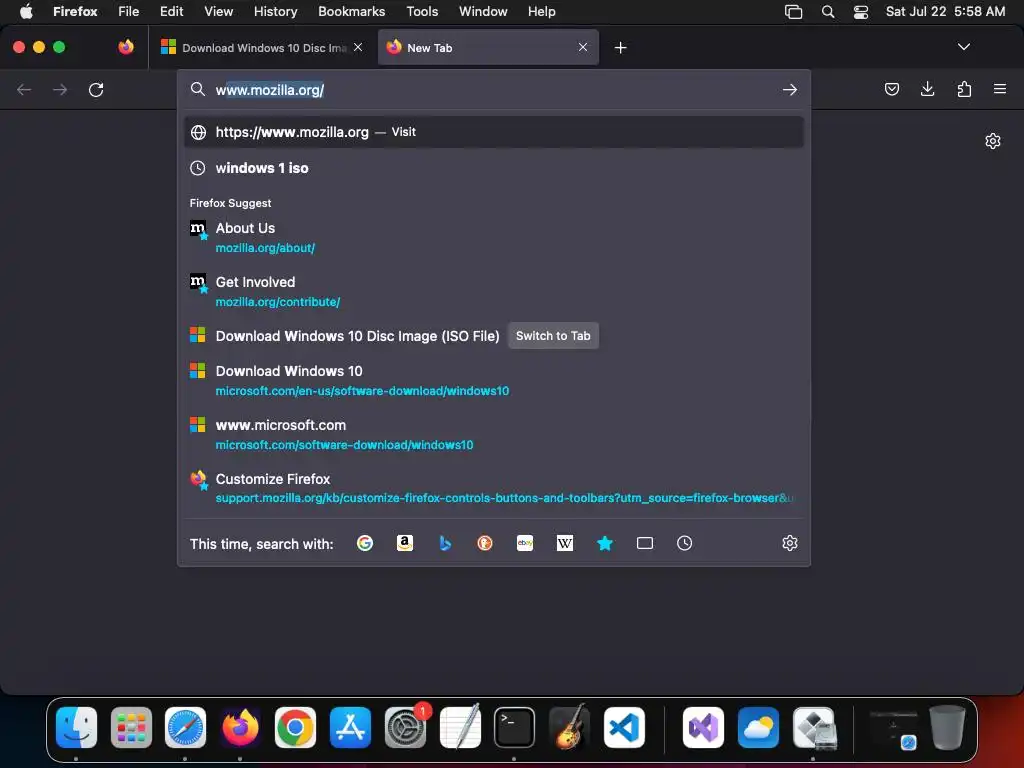
Task: Open GarageBand from the Dock
Action: pos(569,727)
